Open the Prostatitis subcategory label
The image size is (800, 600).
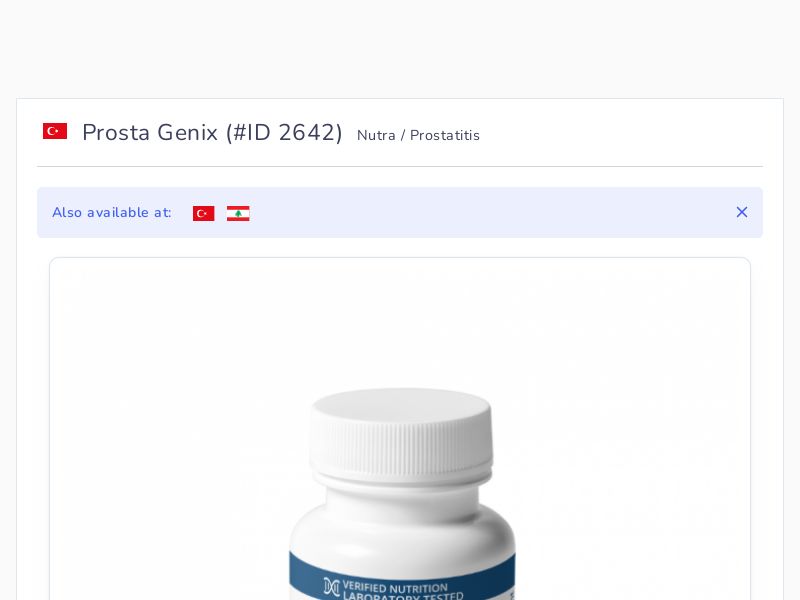click(445, 135)
